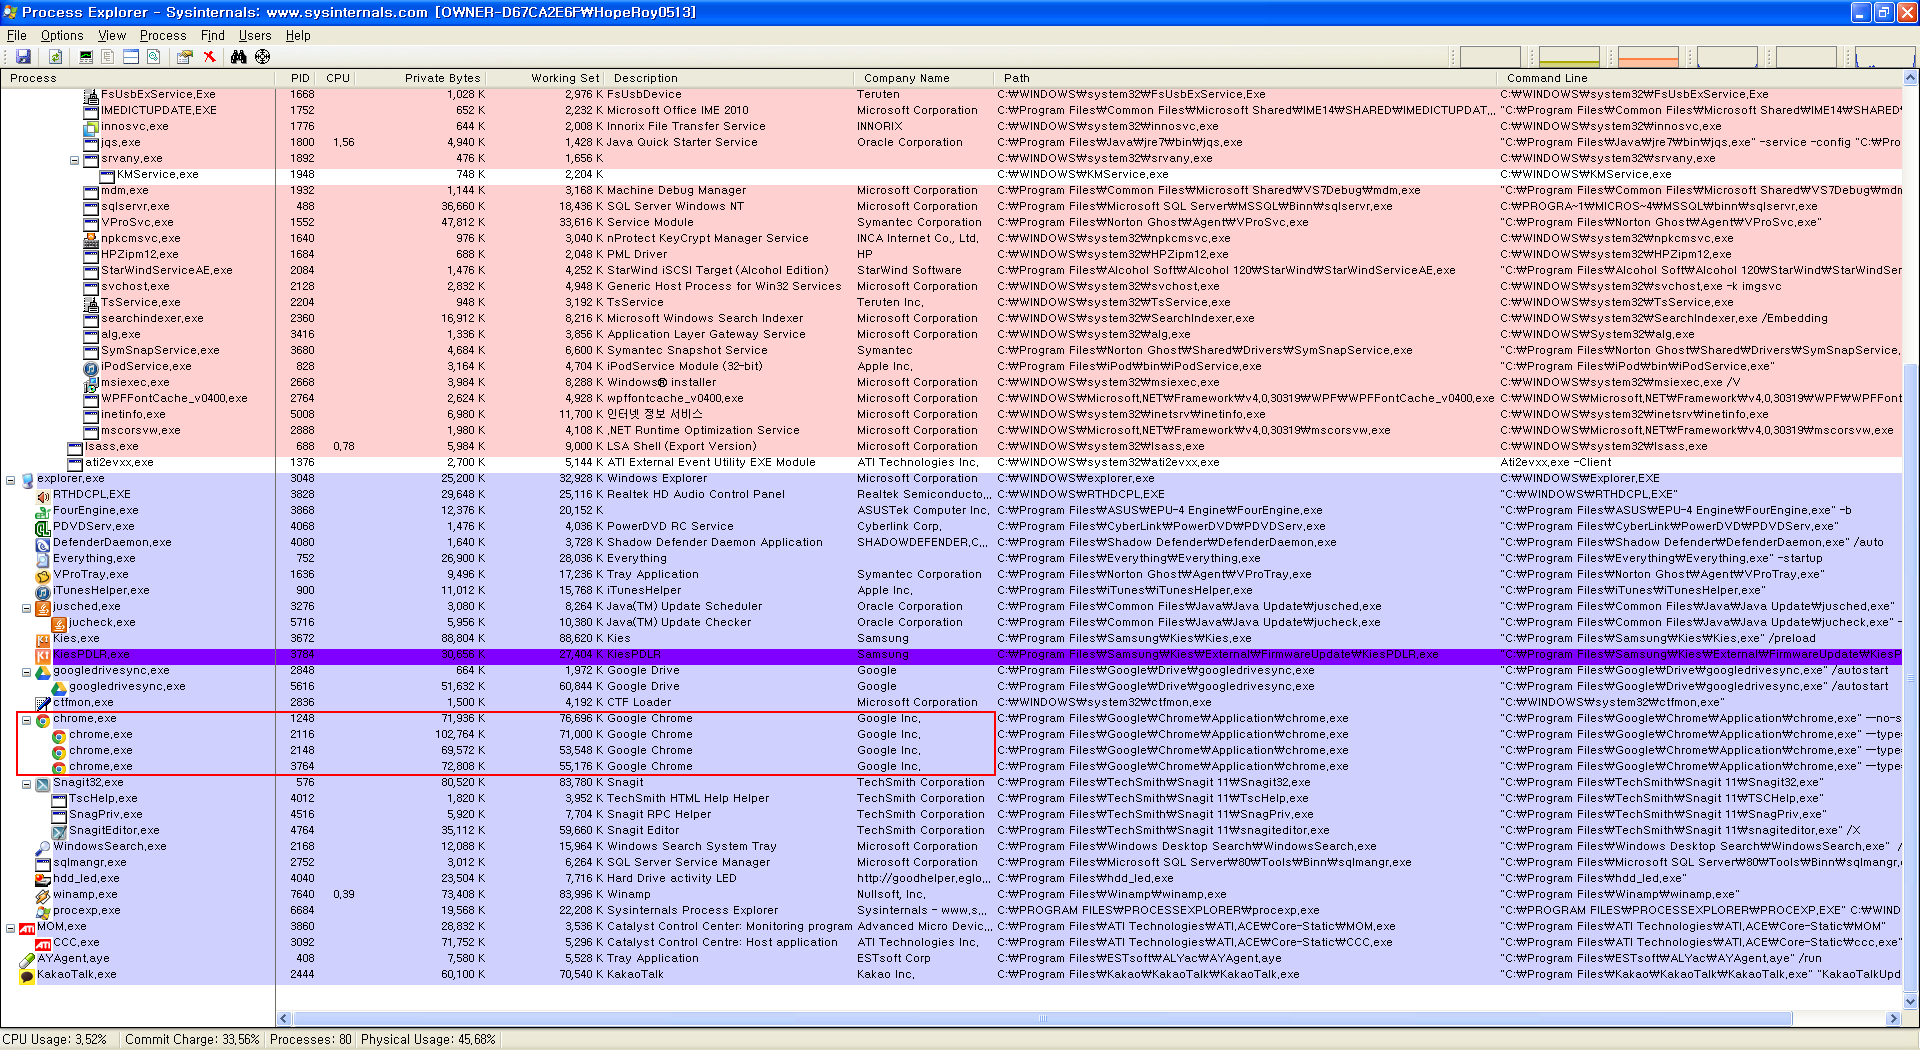Click the winamp.exe process icon
Viewport: 1920px width, 1050px height.
(43, 895)
